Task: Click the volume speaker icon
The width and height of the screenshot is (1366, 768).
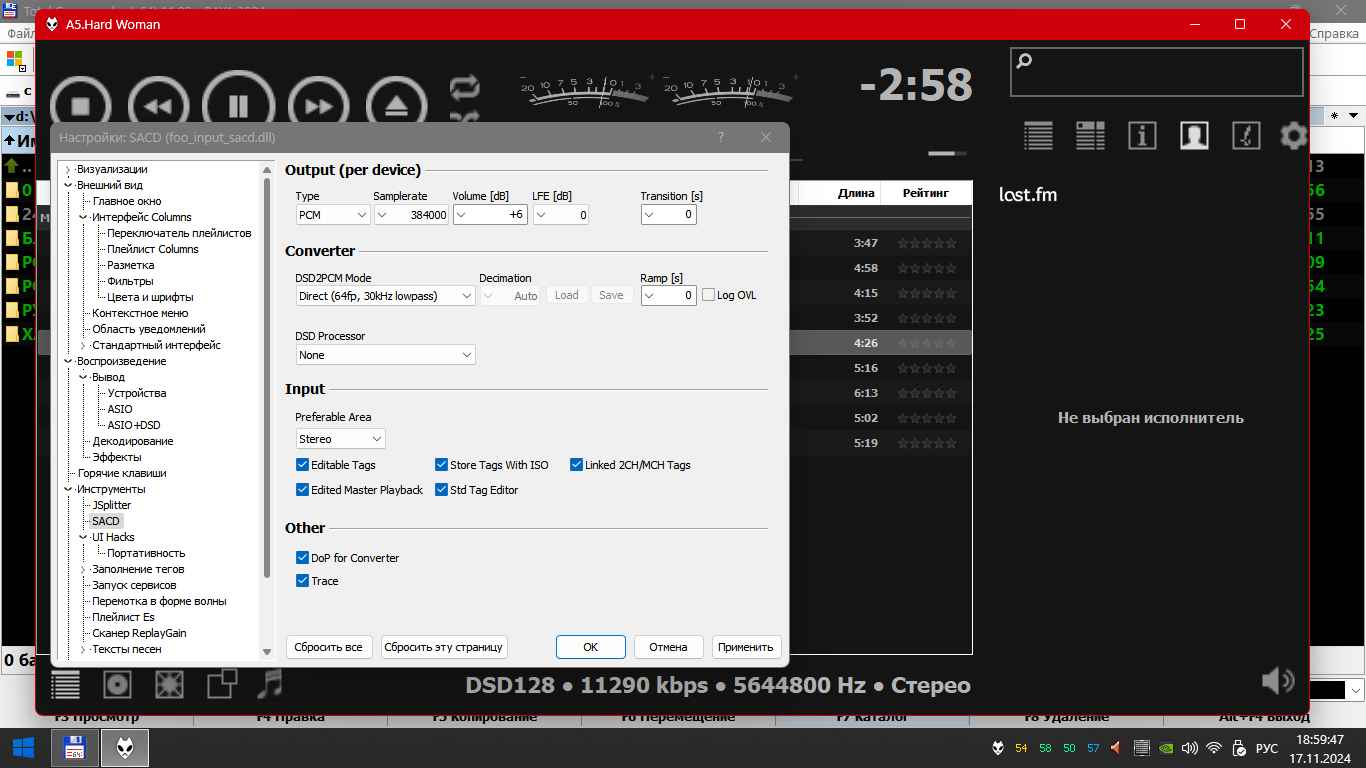Action: [x=1277, y=682]
